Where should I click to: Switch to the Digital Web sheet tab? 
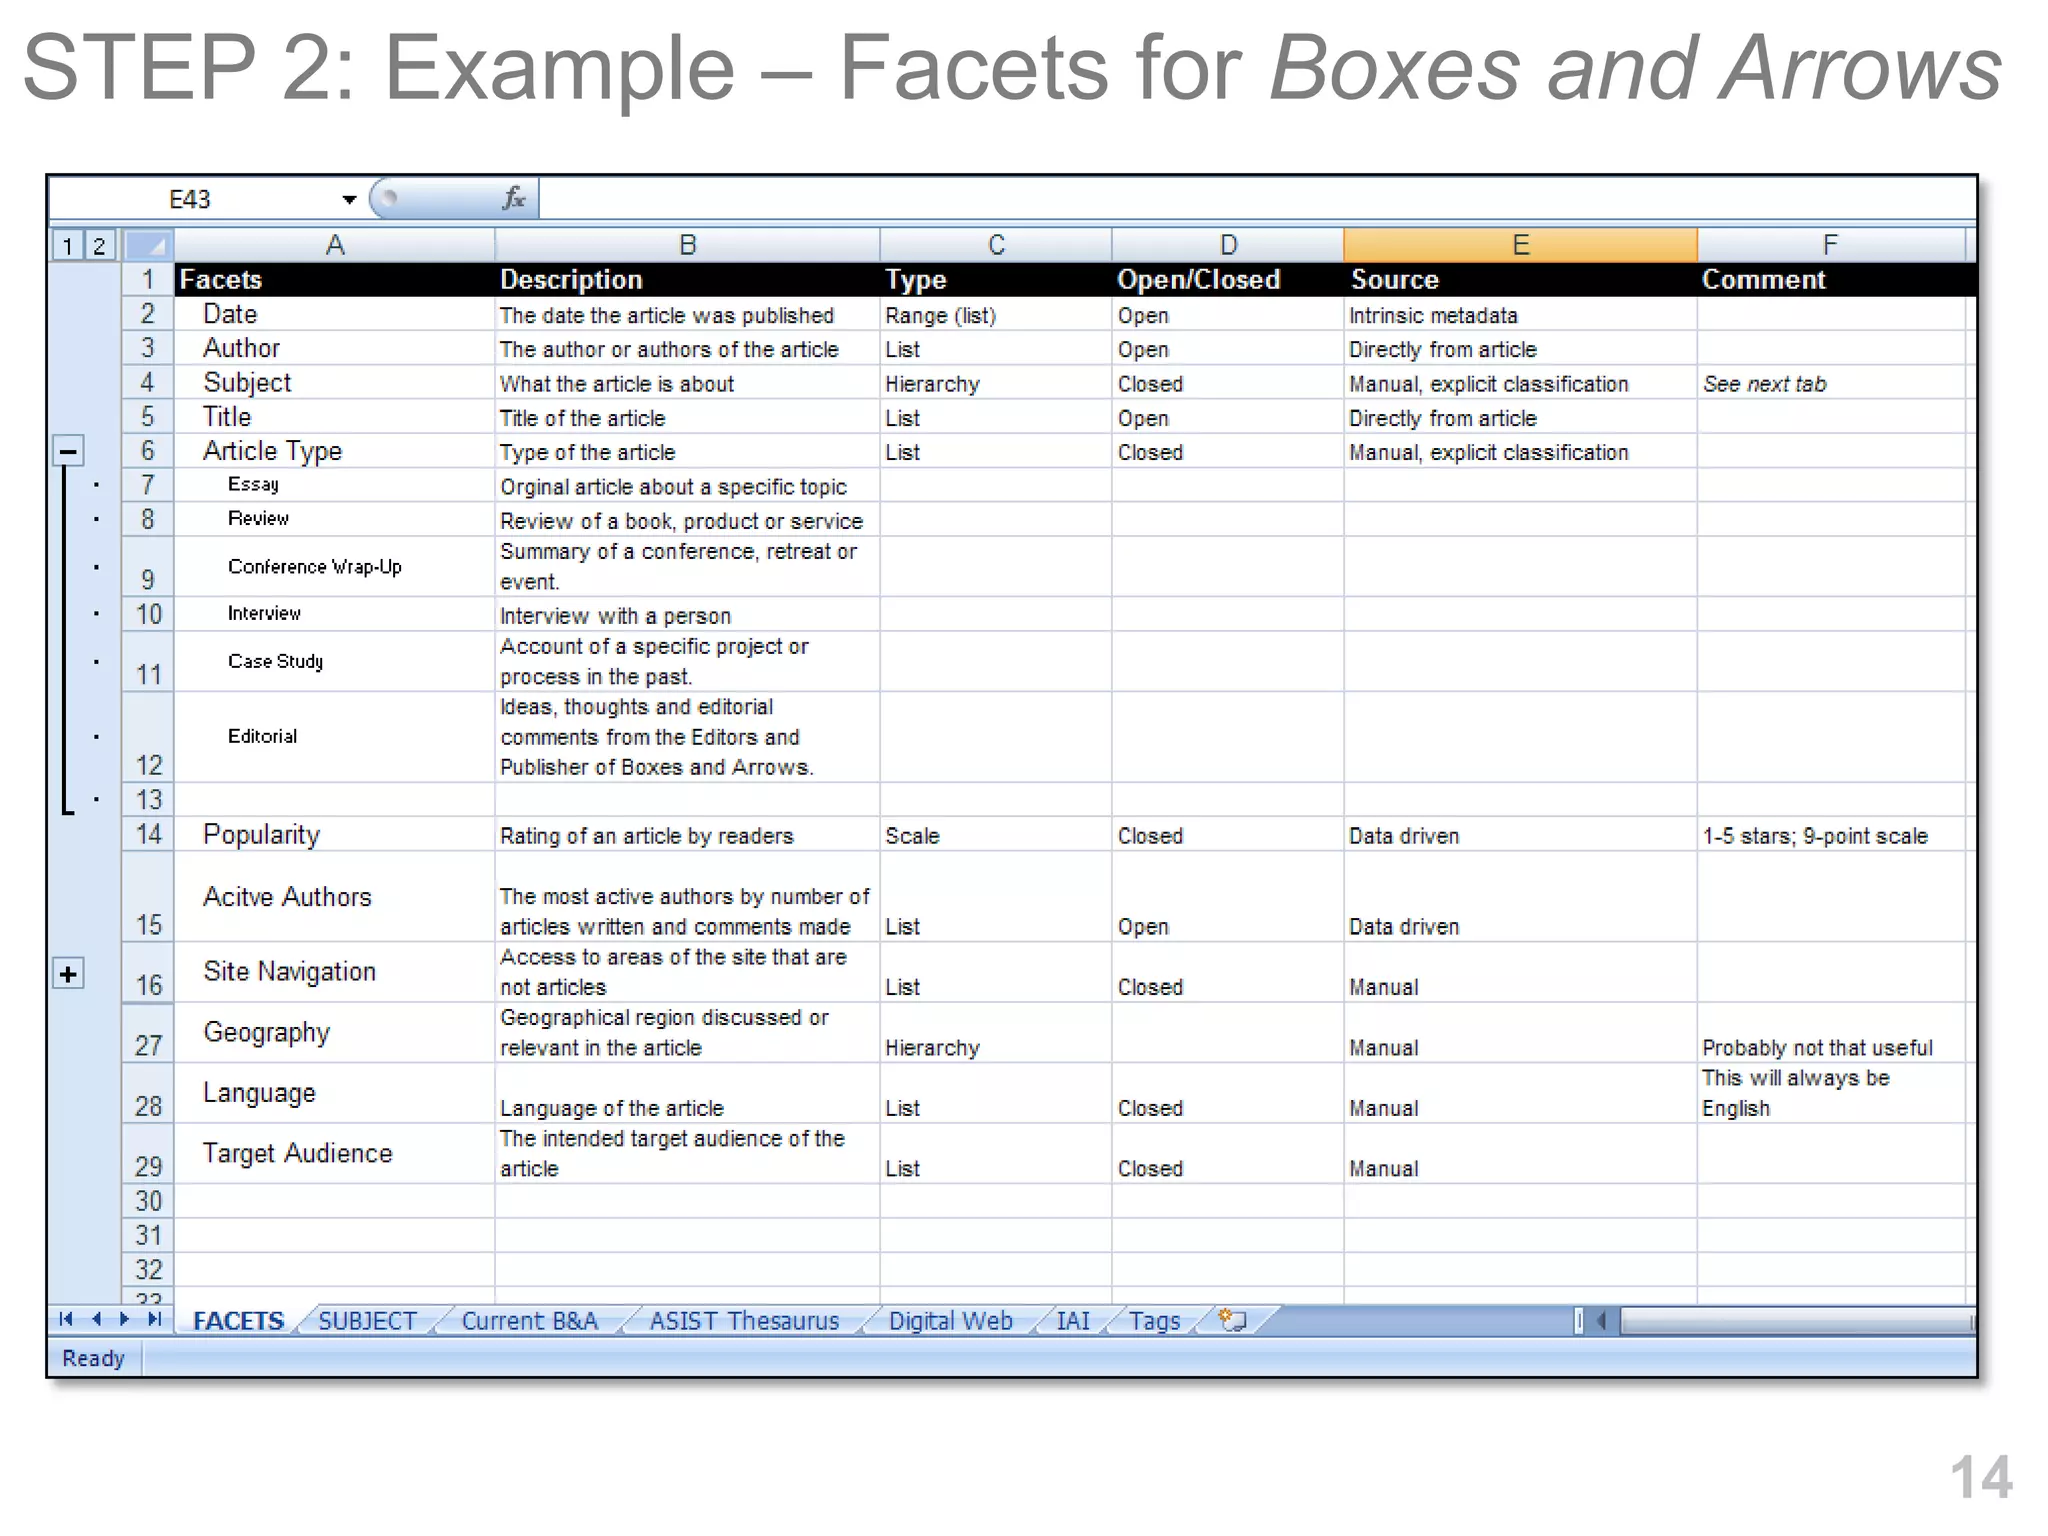(x=950, y=1321)
